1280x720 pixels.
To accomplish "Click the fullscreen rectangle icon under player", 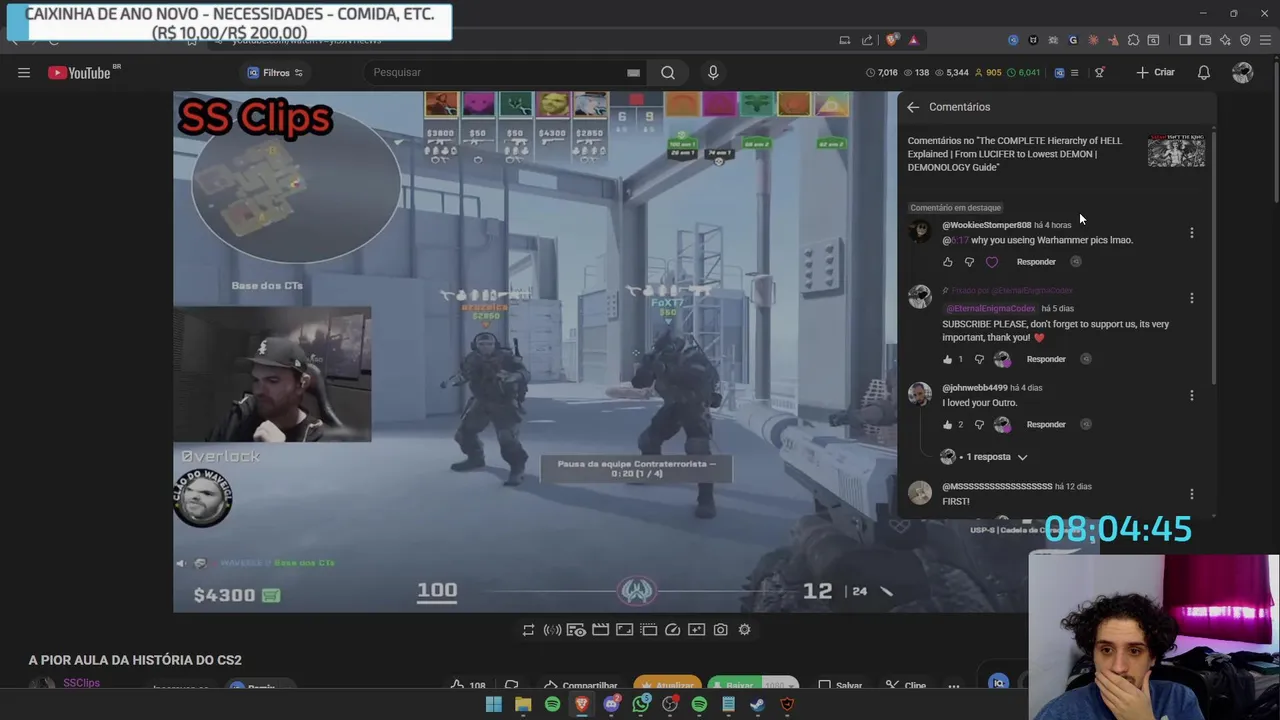I will tap(624, 630).
